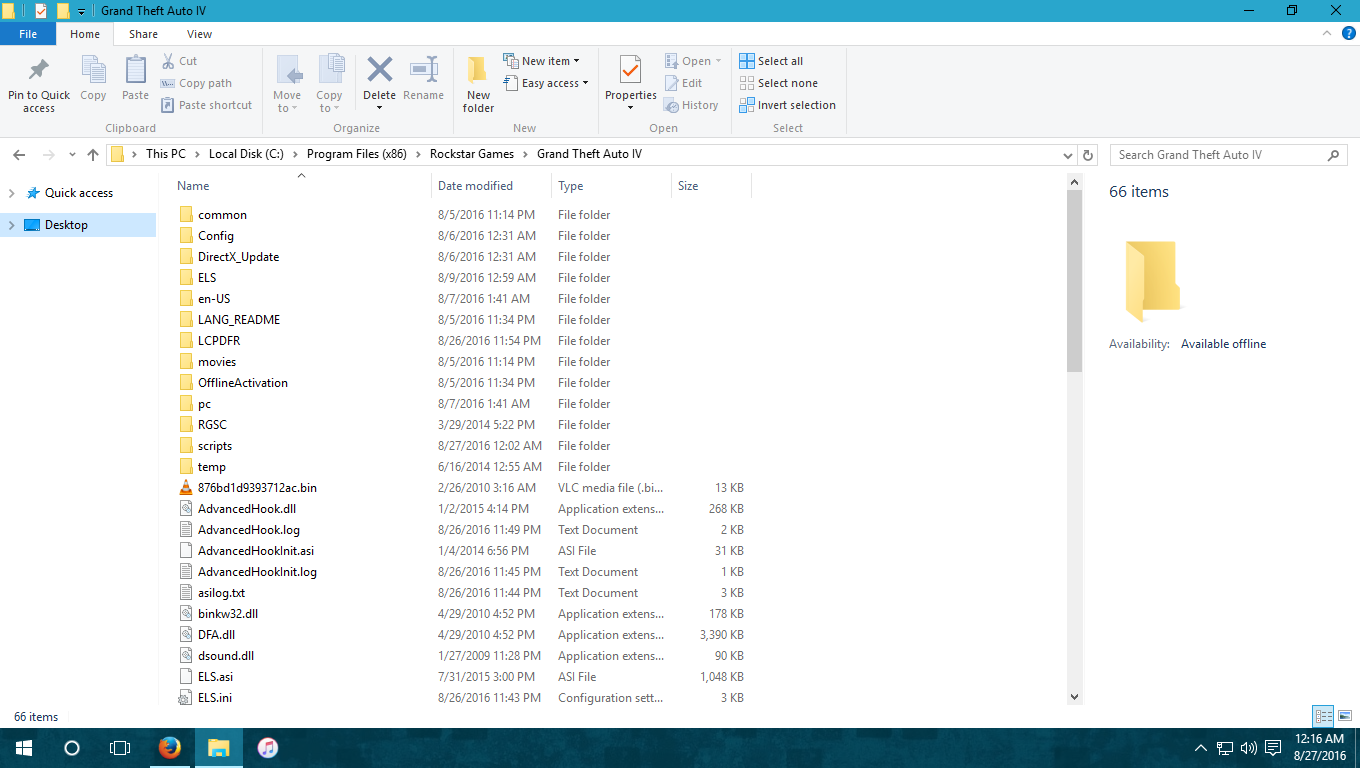Click the Pin to Quick access icon
This screenshot has width=1360, height=768.
pyautogui.click(x=38, y=72)
